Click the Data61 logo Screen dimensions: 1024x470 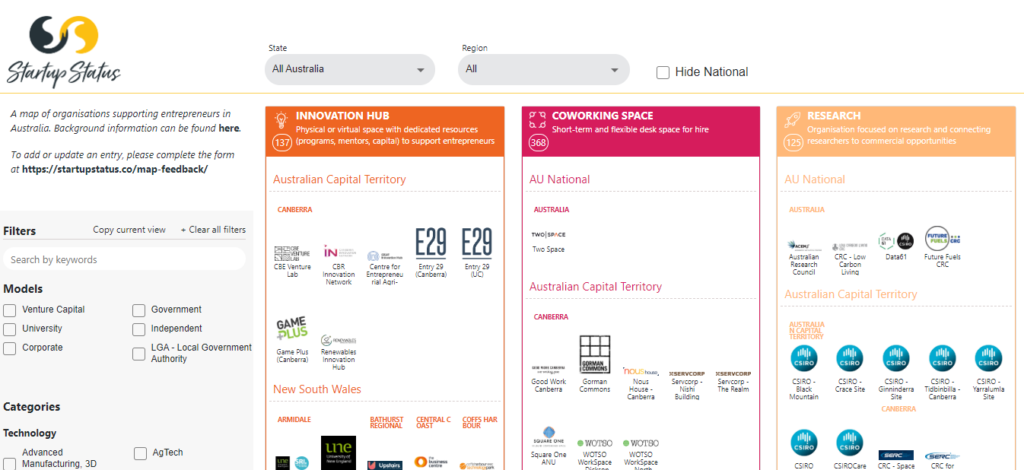coord(896,241)
